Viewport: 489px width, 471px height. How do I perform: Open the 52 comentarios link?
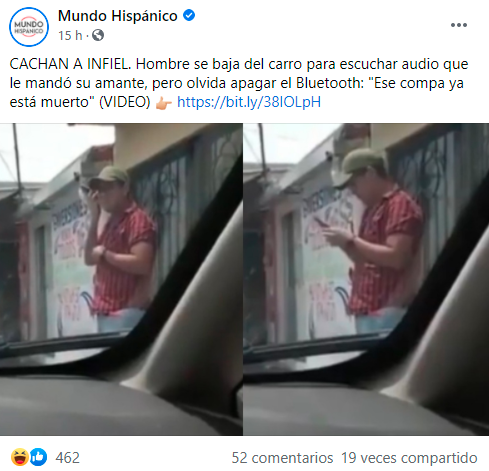[282, 458]
